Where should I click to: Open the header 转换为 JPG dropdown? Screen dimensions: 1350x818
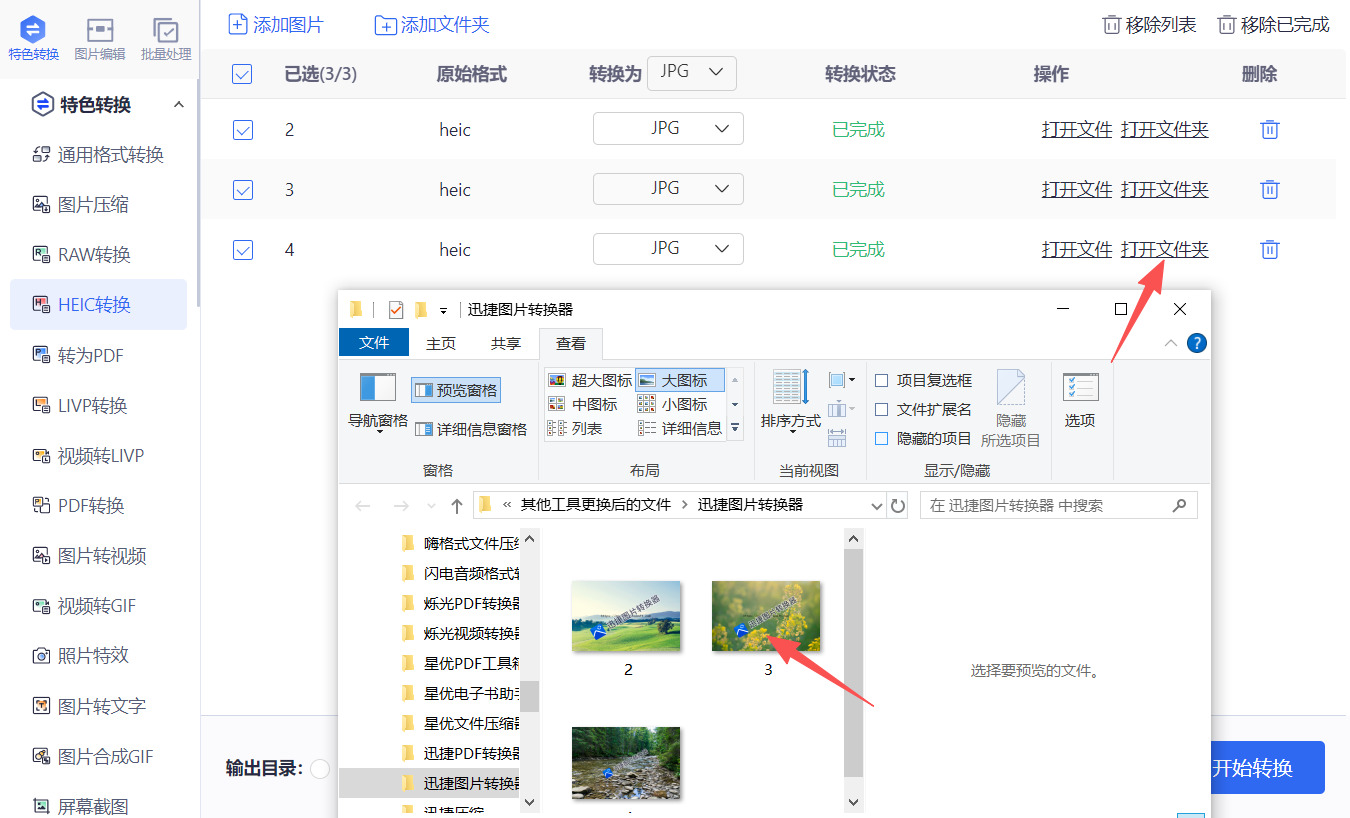(692, 73)
